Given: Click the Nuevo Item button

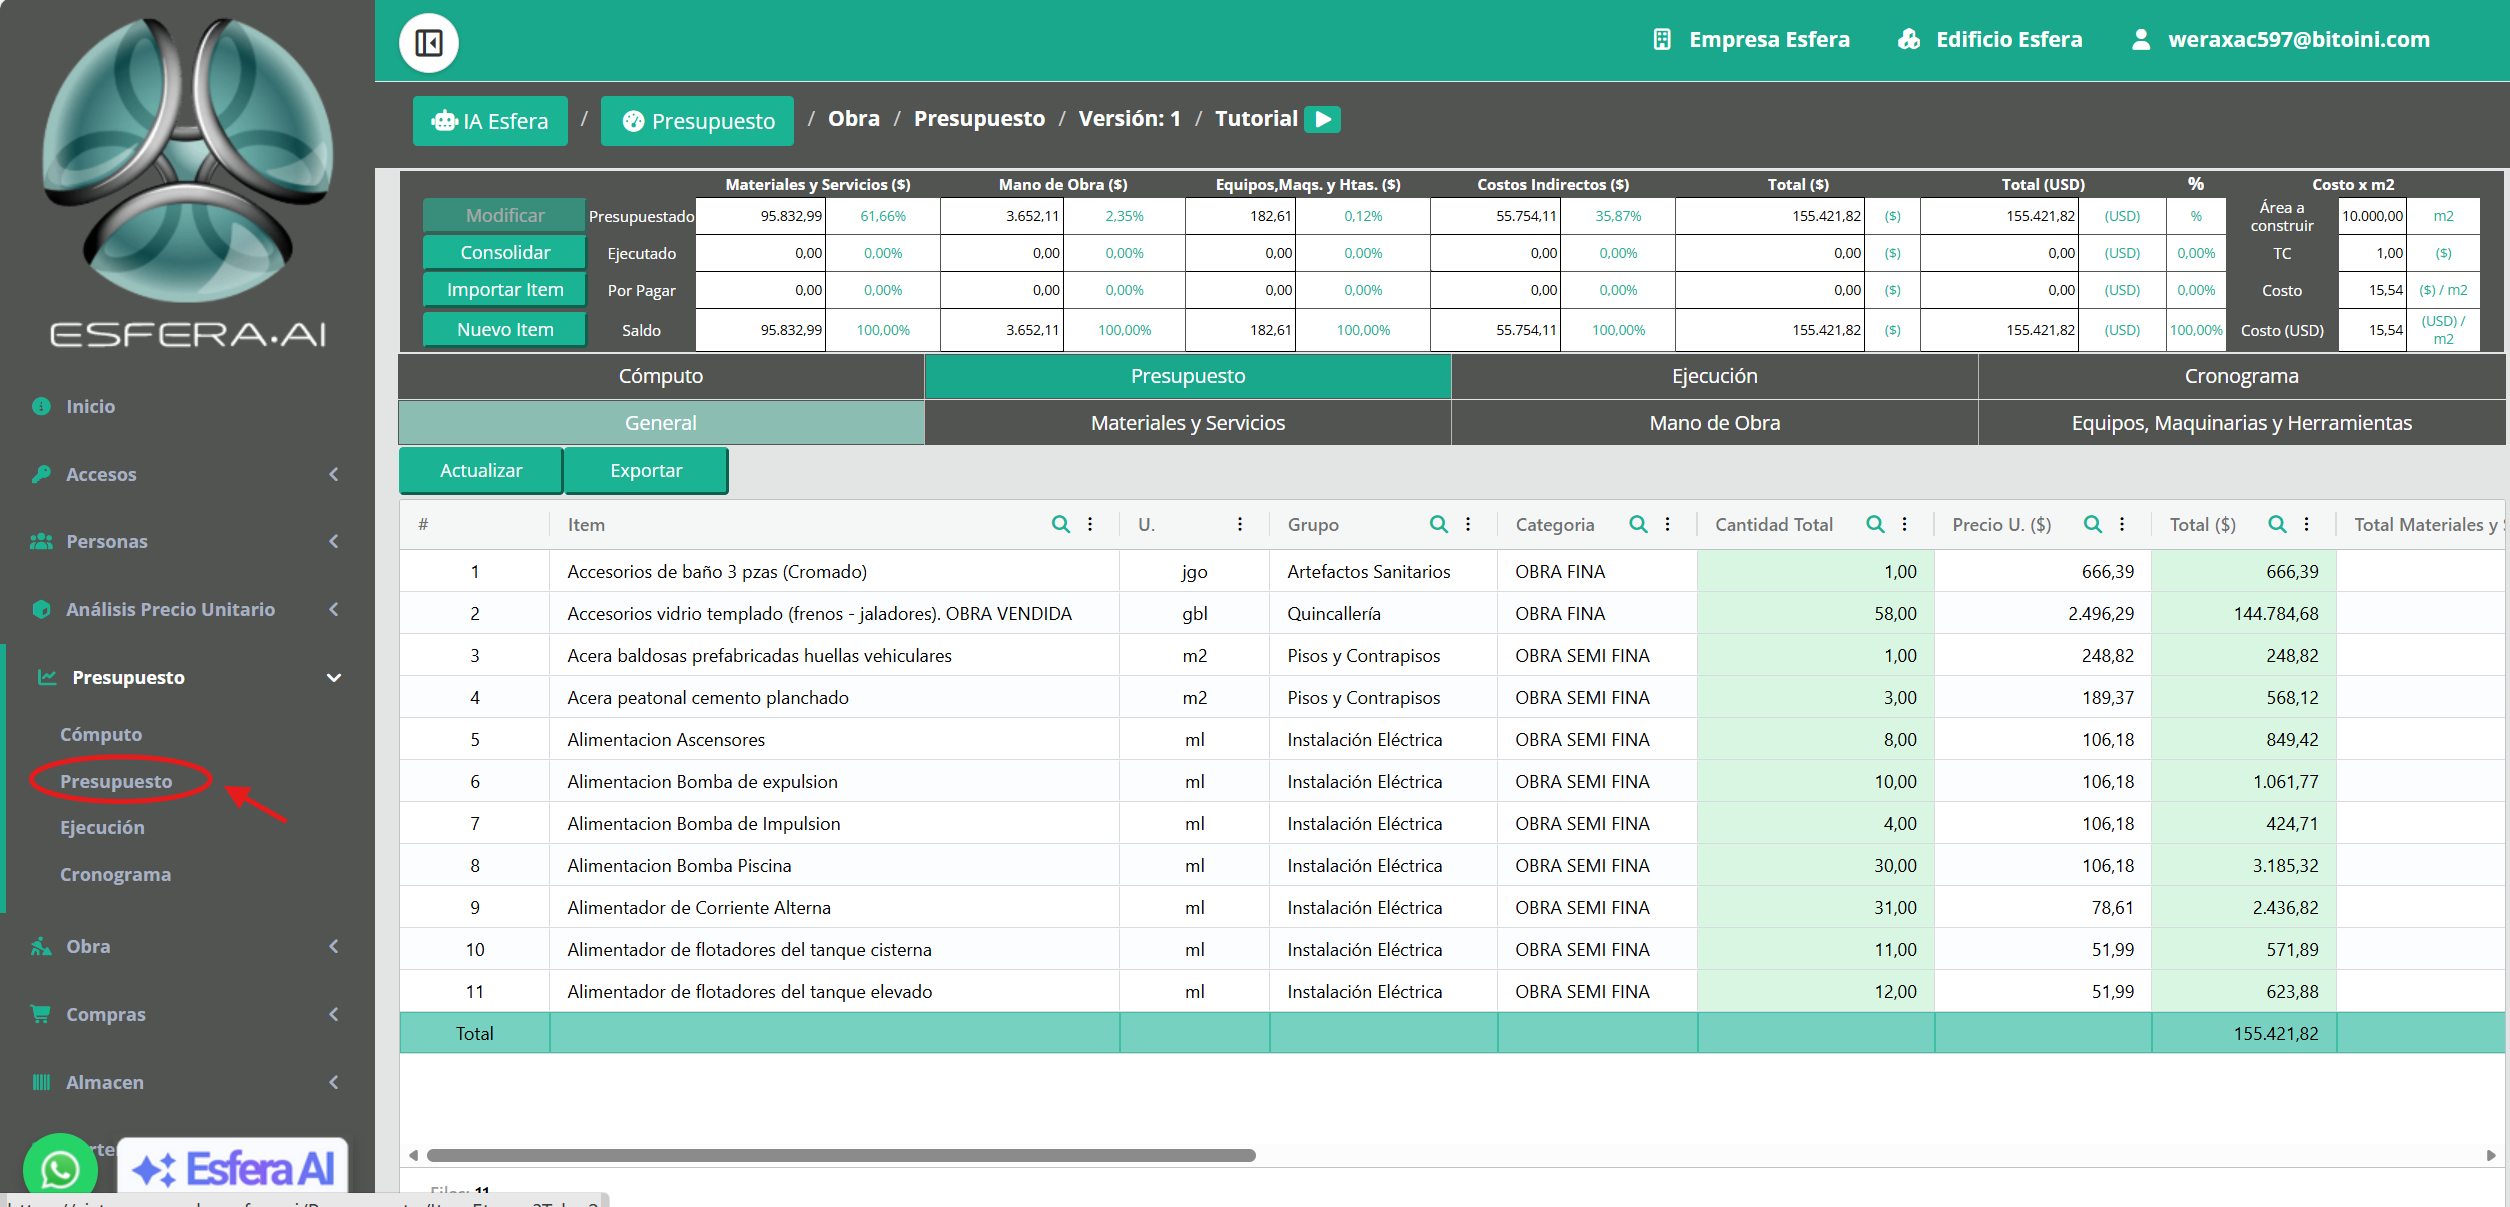Looking at the screenshot, I should pos(505,329).
